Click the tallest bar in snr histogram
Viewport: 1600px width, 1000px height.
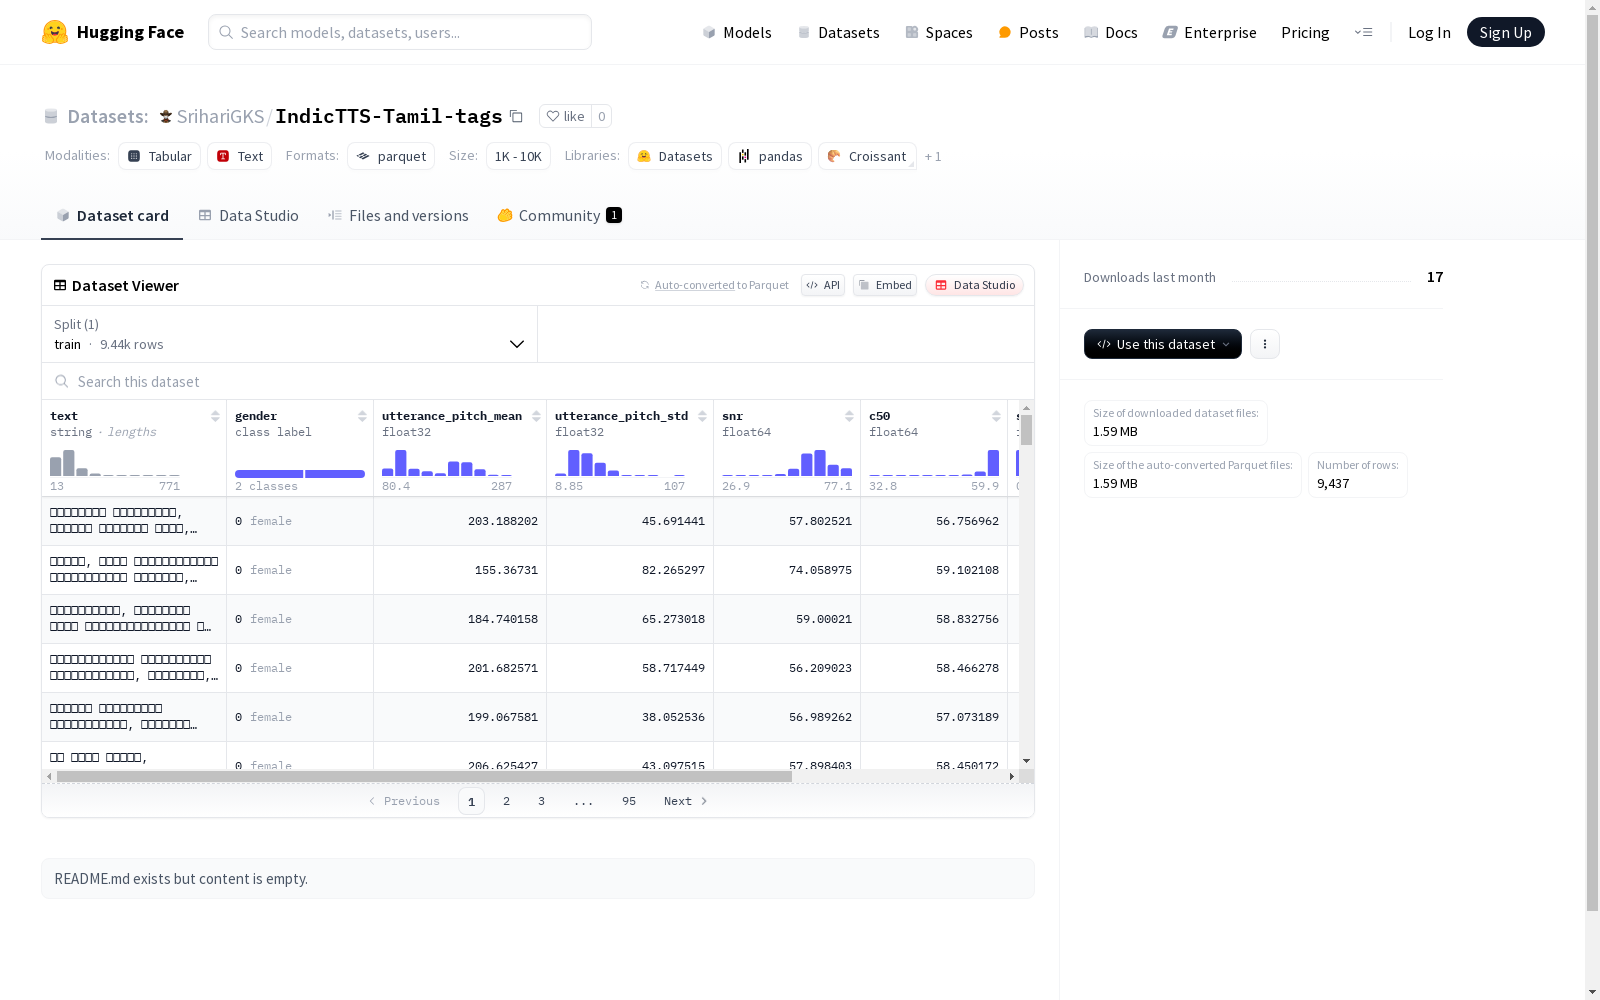tap(820, 463)
